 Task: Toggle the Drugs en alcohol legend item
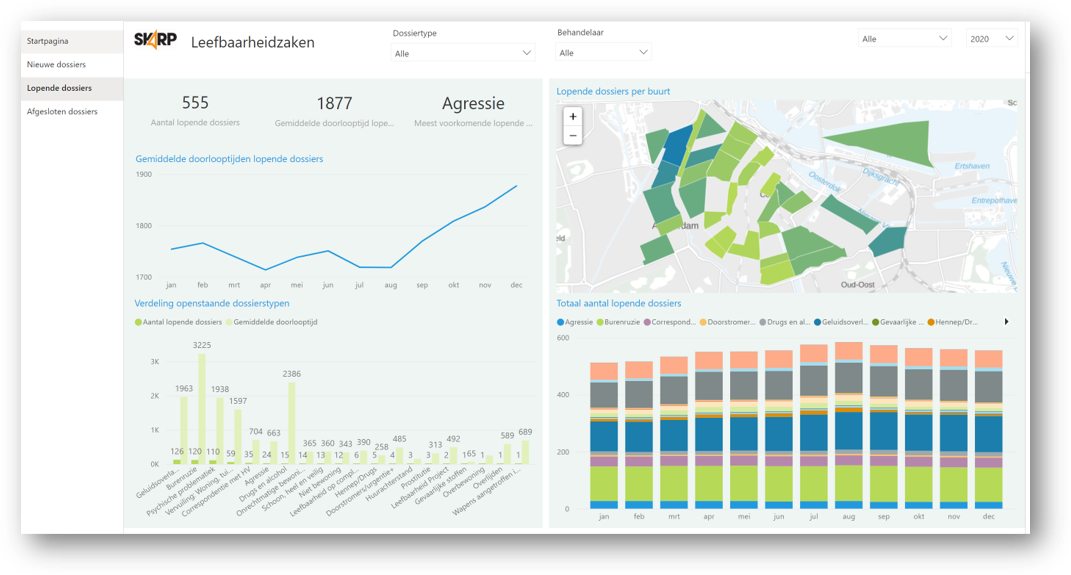(x=763, y=322)
